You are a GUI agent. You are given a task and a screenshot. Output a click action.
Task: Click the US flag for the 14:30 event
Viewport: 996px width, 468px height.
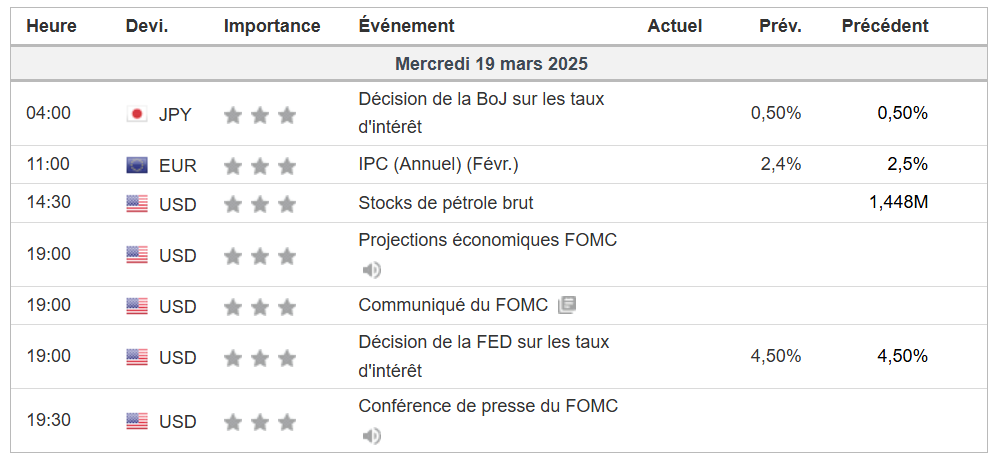coord(137,204)
